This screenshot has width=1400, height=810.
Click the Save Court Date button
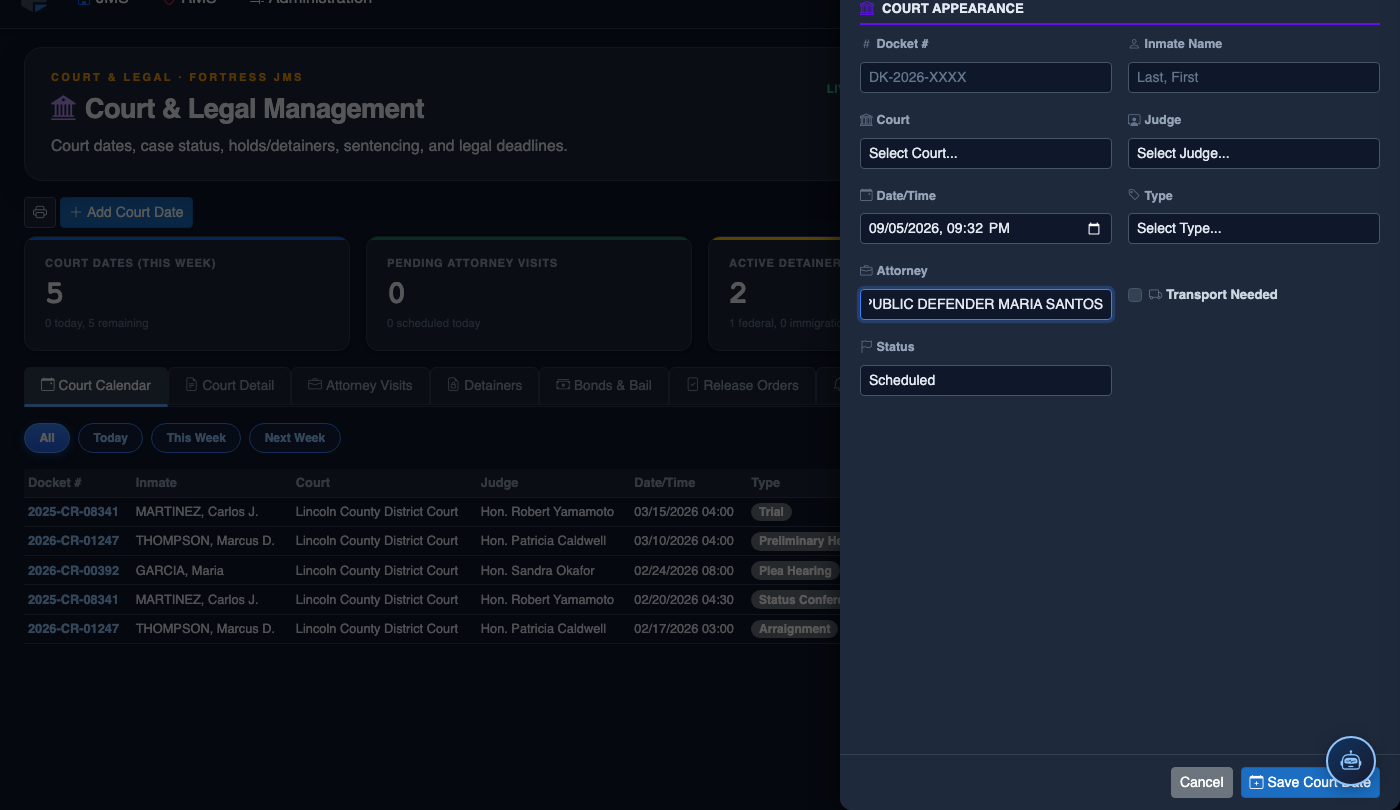tap(1310, 782)
